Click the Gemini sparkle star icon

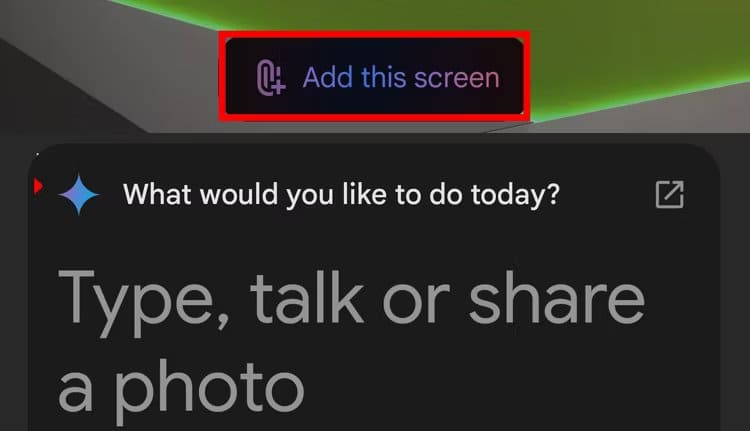point(79,195)
